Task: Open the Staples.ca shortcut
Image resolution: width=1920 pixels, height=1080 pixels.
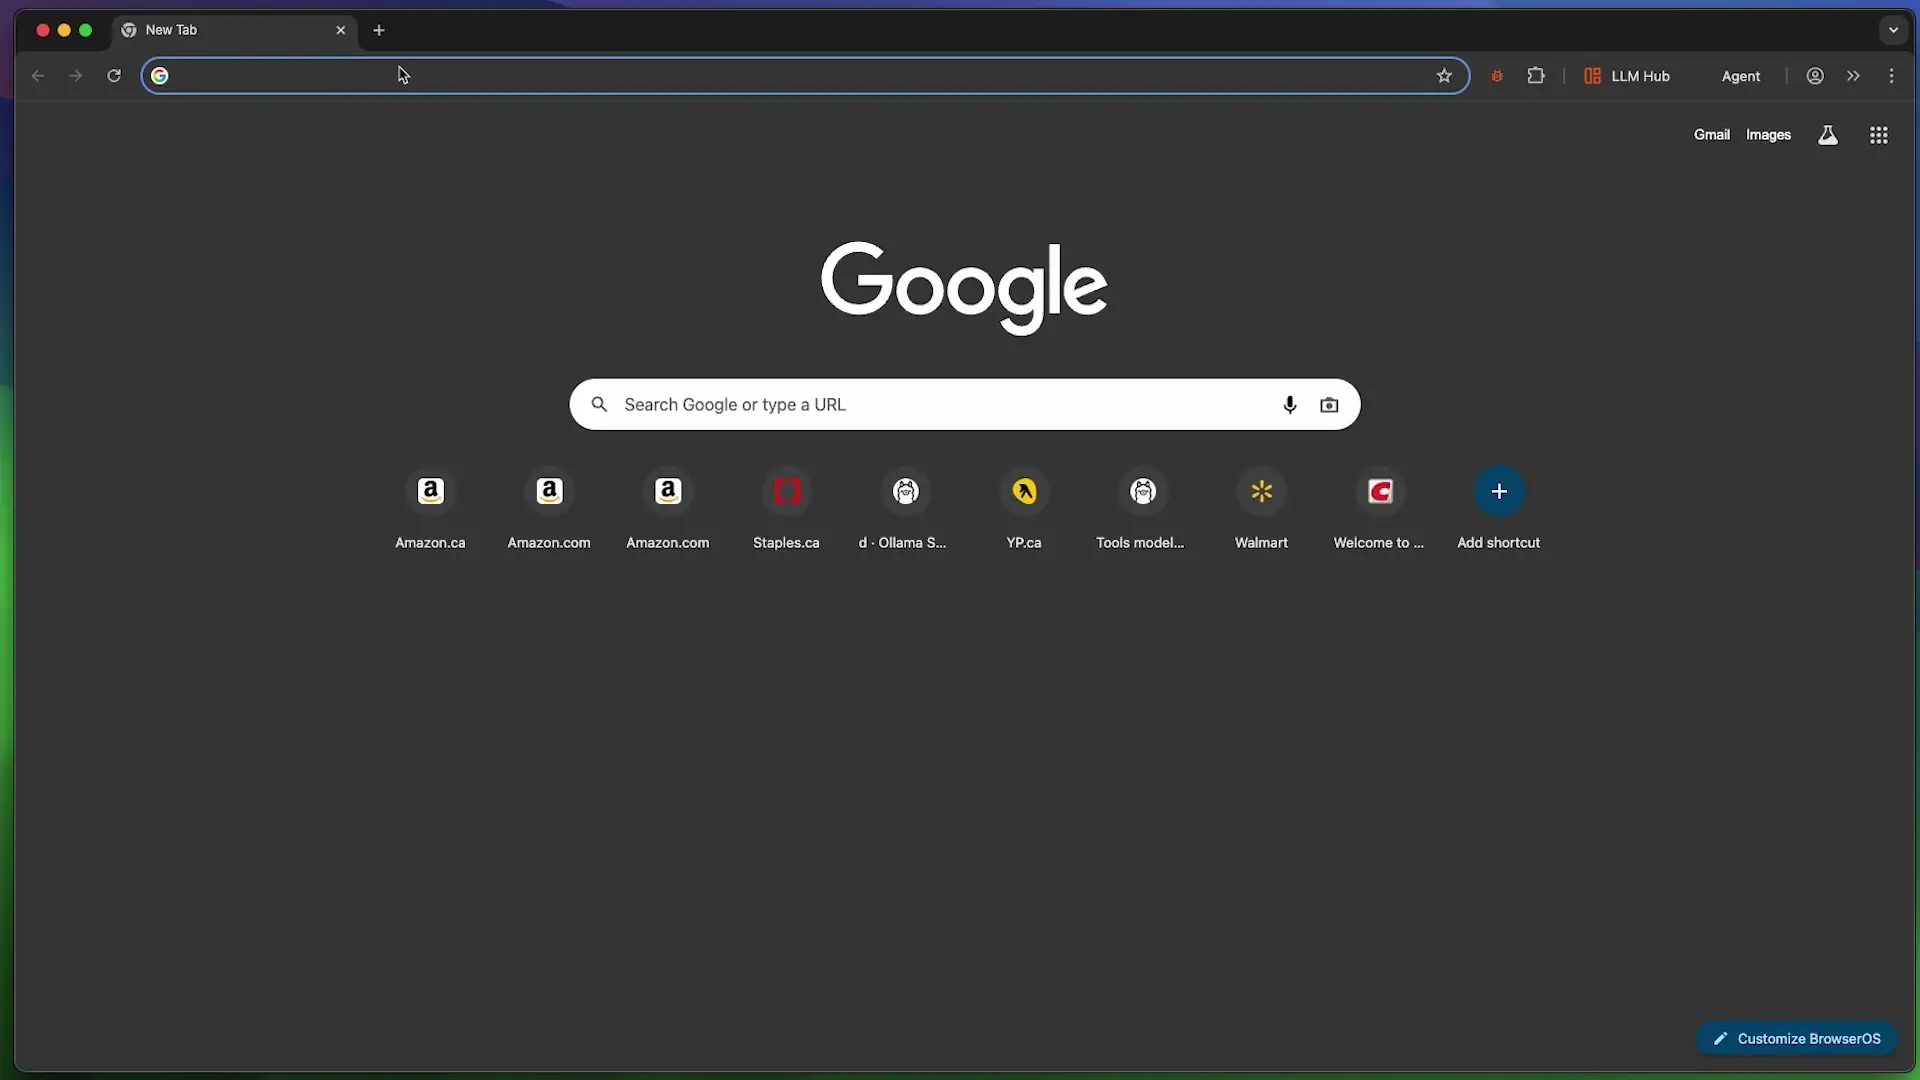Action: [786, 509]
